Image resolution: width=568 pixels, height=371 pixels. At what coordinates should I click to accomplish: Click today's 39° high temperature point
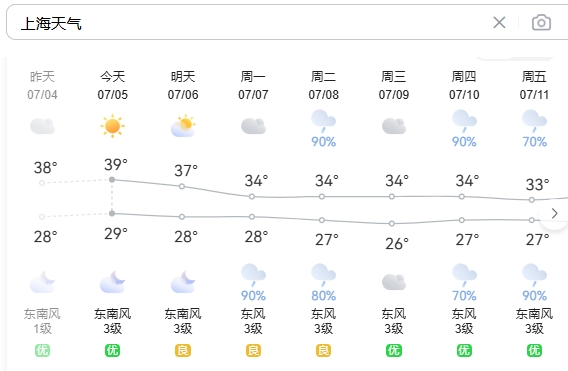(112, 180)
